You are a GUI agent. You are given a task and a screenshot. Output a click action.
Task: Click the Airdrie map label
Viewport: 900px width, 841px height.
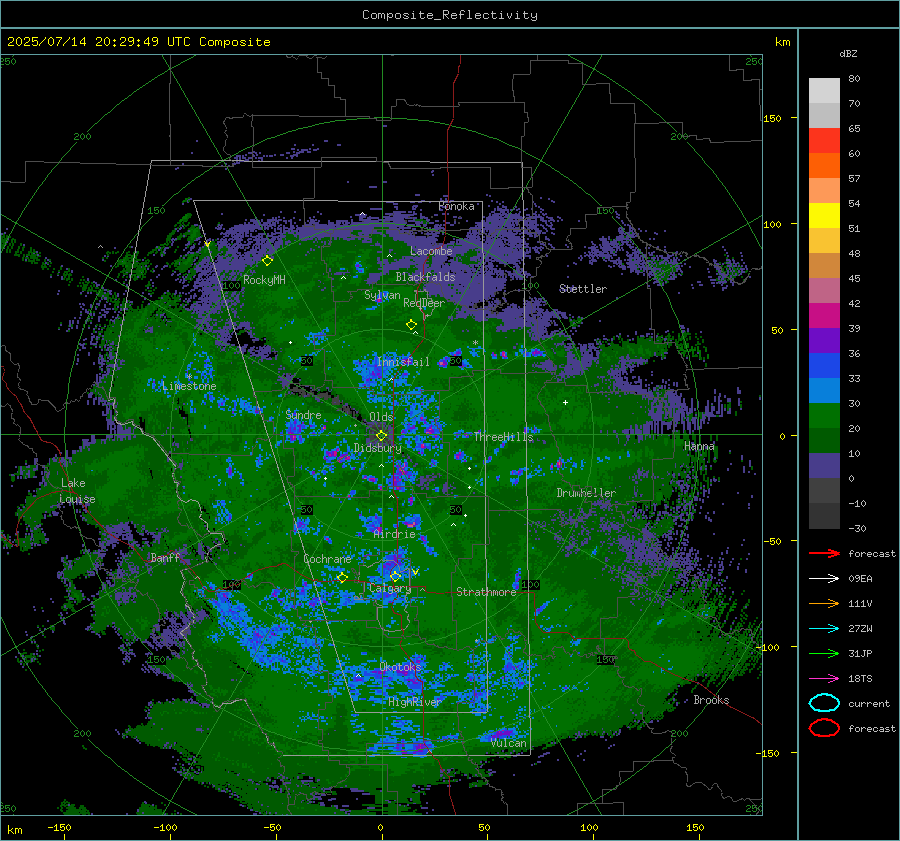coord(394,534)
